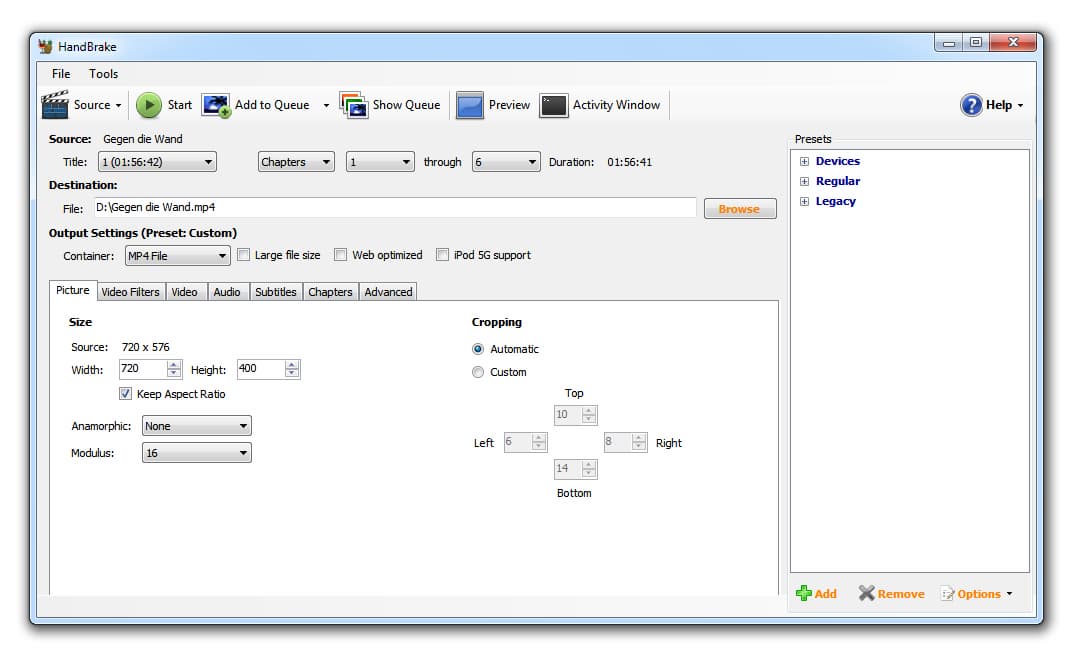Open the Chapters mode dropdown
This screenshot has width=1069, height=658.
click(x=296, y=162)
